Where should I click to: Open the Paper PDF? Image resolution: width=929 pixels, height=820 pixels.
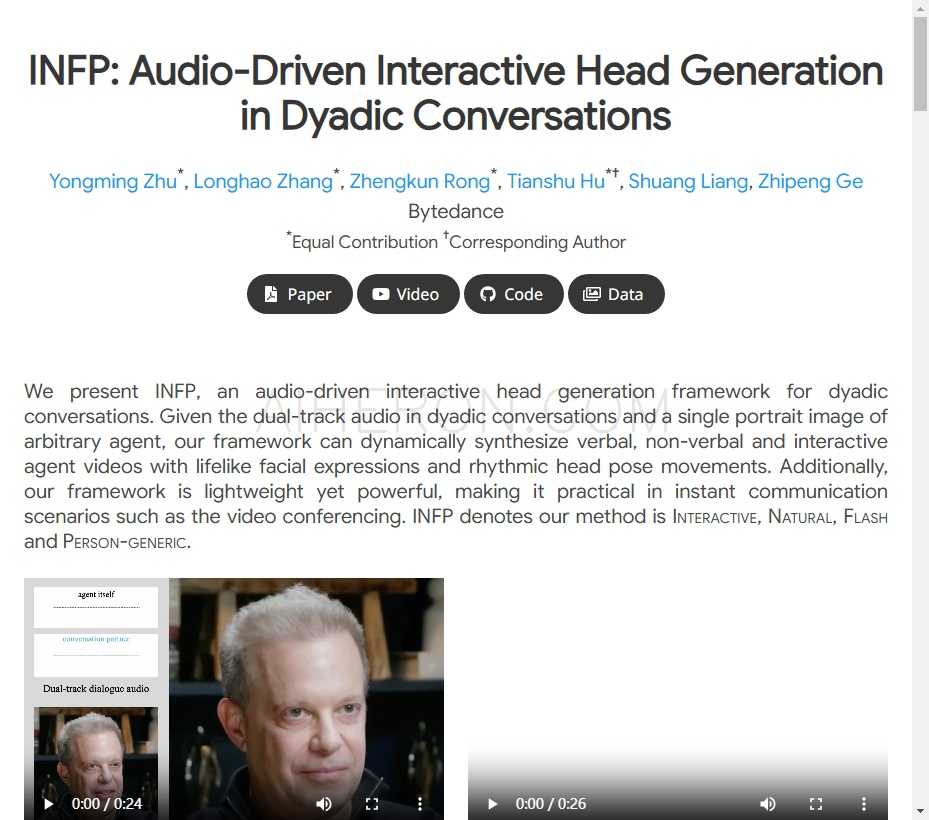[299, 293]
